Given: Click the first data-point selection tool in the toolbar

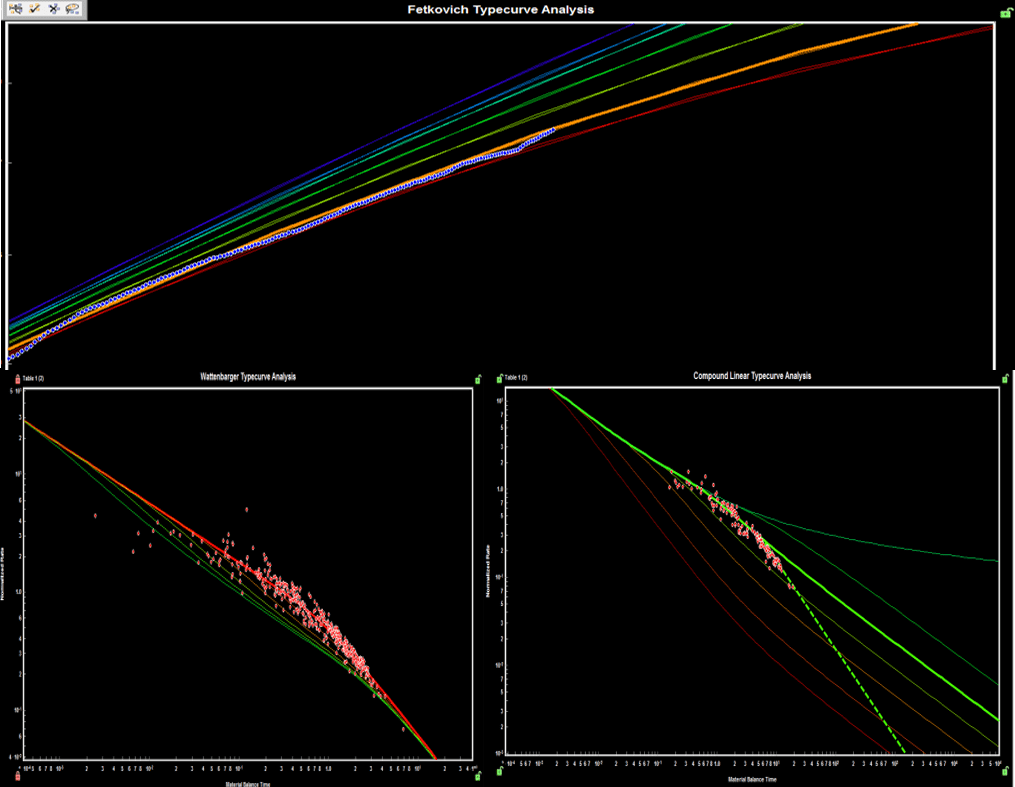Looking at the screenshot, I should pyautogui.click(x=16, y=8).
